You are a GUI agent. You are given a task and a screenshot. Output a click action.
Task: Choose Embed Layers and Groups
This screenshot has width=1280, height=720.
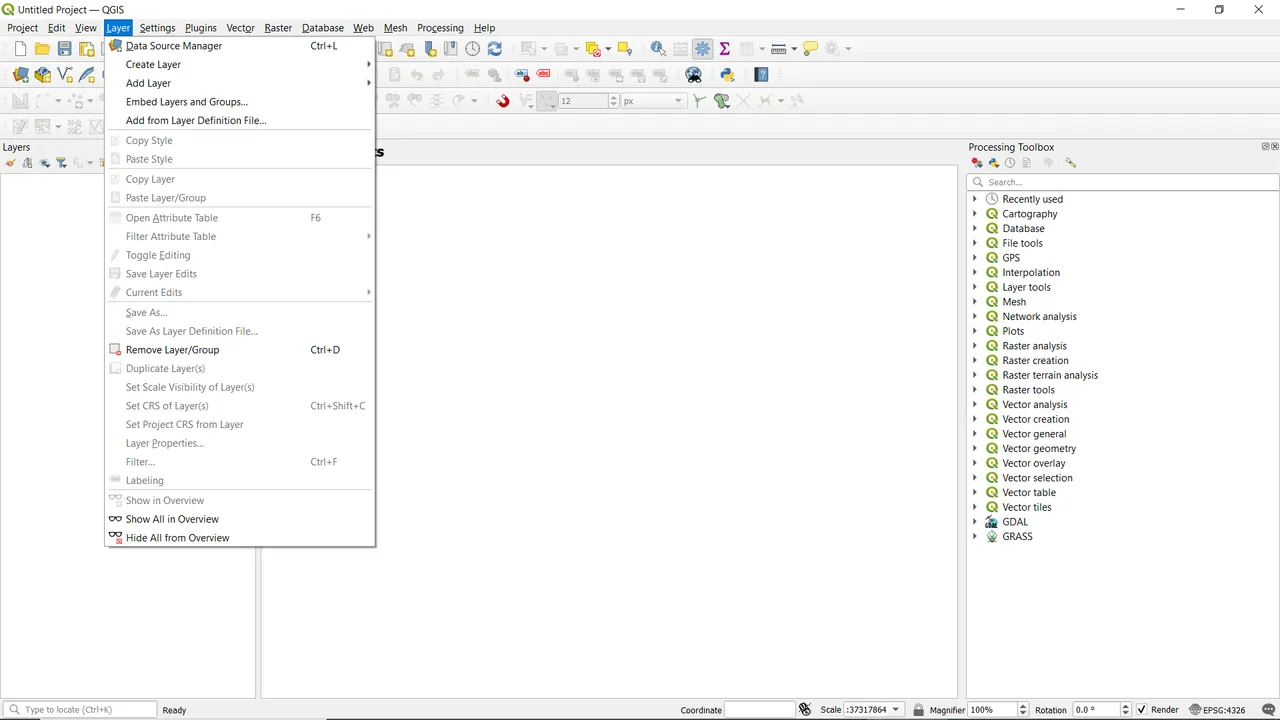point(240,102)
